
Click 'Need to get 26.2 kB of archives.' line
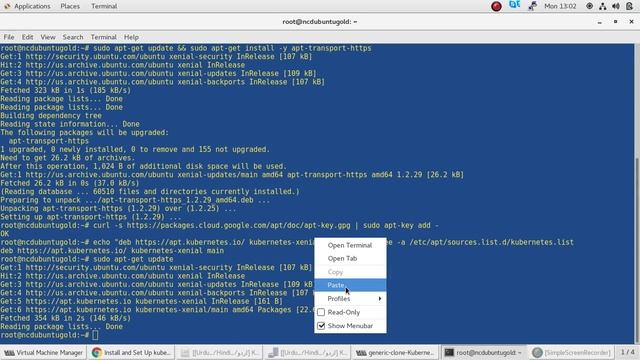pyautogui.click(x=67, y=158)
